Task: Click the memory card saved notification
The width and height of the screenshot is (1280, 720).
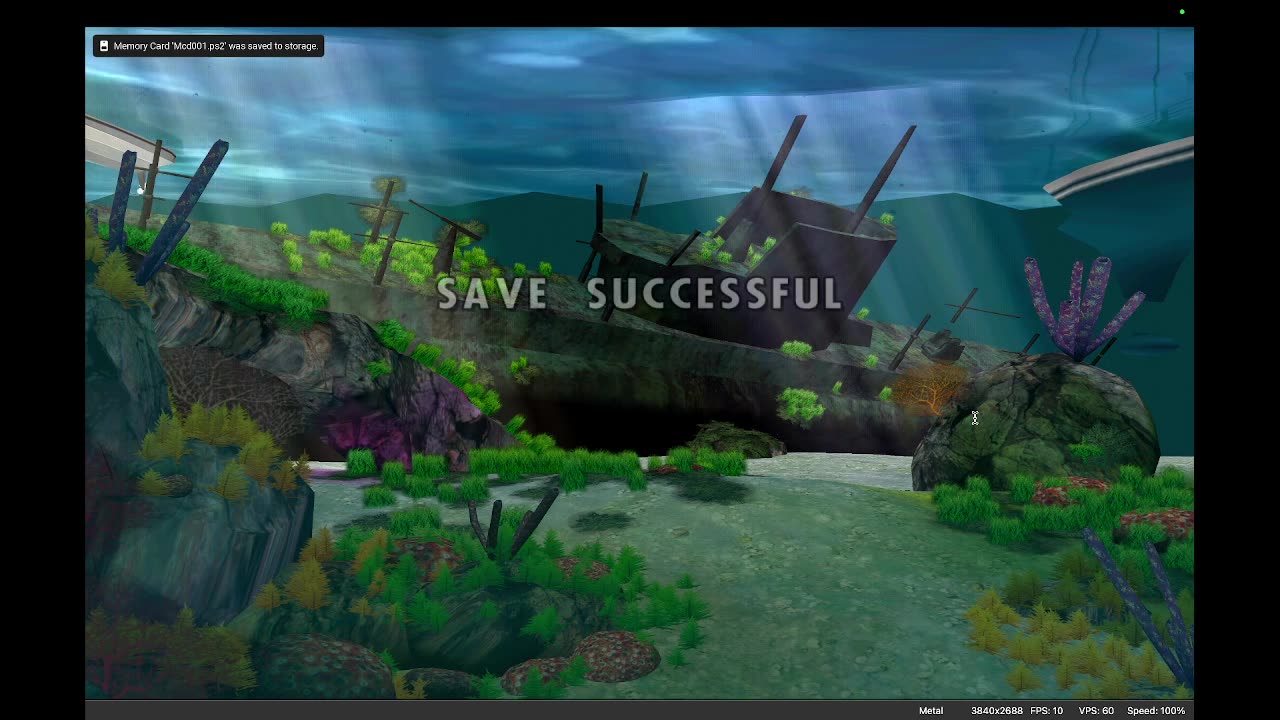Action: tap(208, 46)
